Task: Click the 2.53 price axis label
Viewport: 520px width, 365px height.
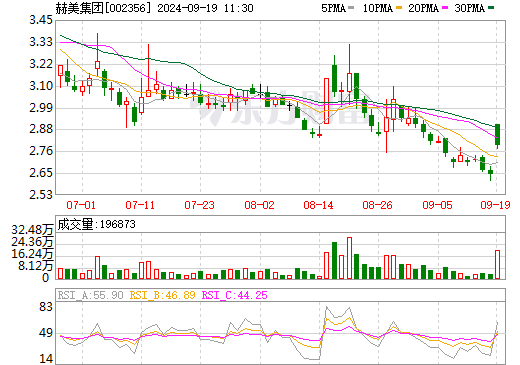Action: pyautogui.click(x=41, y=194)
